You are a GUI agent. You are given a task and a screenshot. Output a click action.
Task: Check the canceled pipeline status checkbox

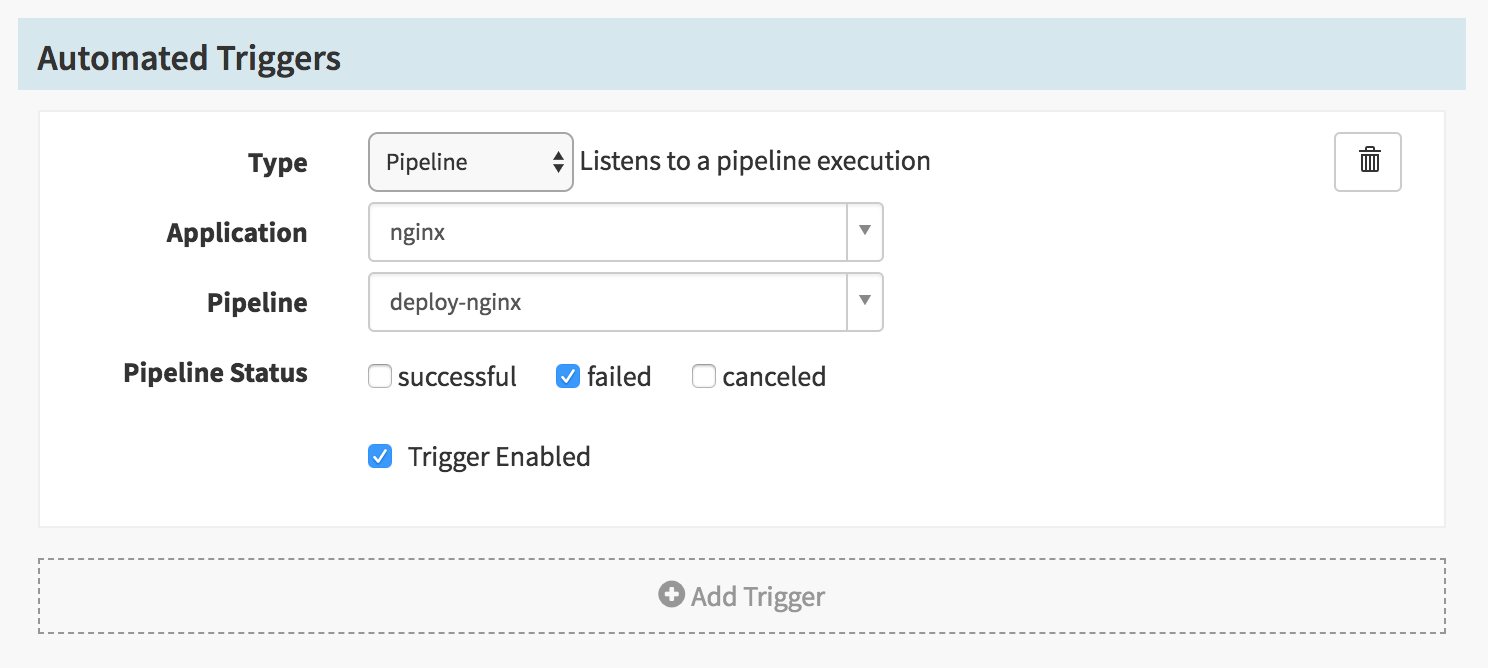[704, 377]
